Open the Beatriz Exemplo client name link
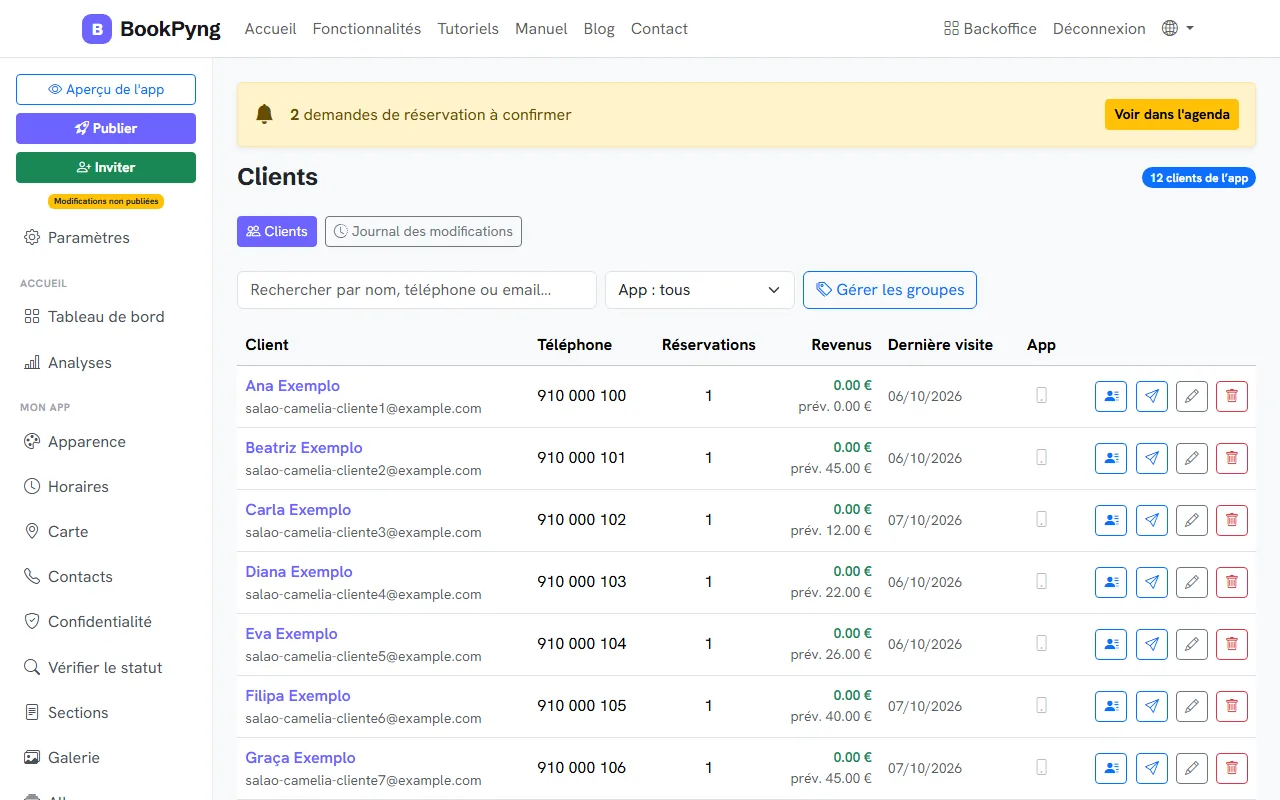Screen dimensions: 1280x800 [x=304, y=448]
